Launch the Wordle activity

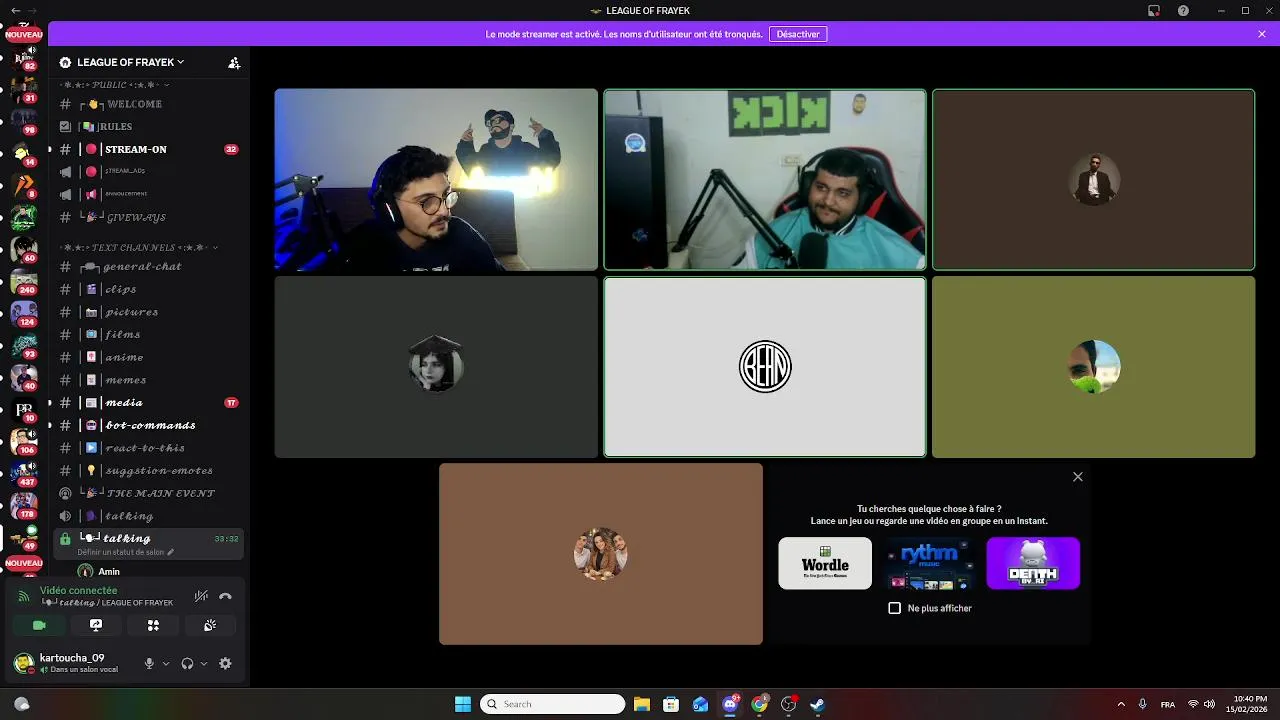[825, 563]
